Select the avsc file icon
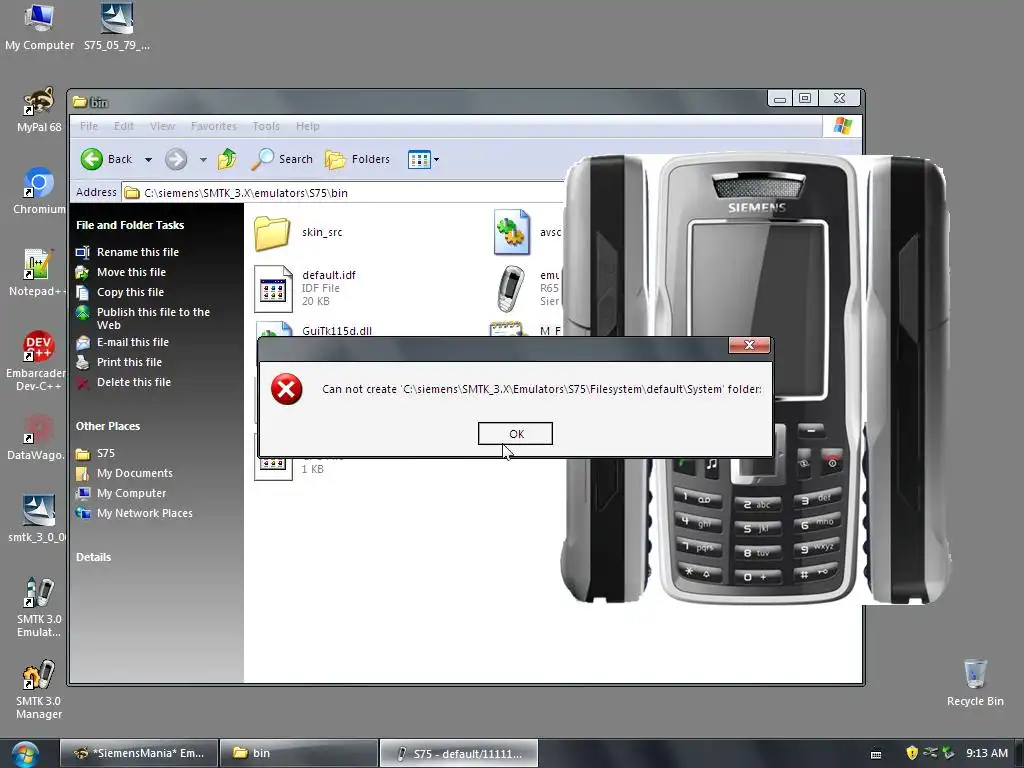Screen dimensions: 1024x768 512,232
